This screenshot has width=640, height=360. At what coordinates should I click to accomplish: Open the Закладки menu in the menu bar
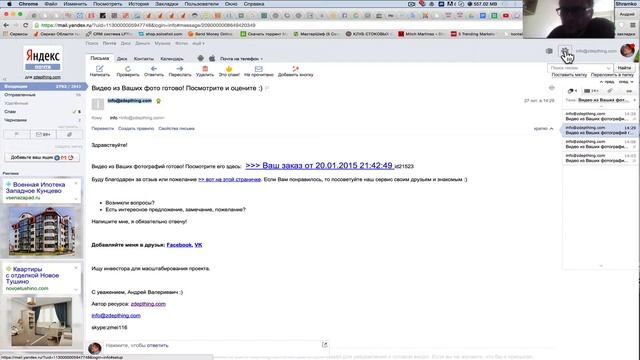coord(167,4)
